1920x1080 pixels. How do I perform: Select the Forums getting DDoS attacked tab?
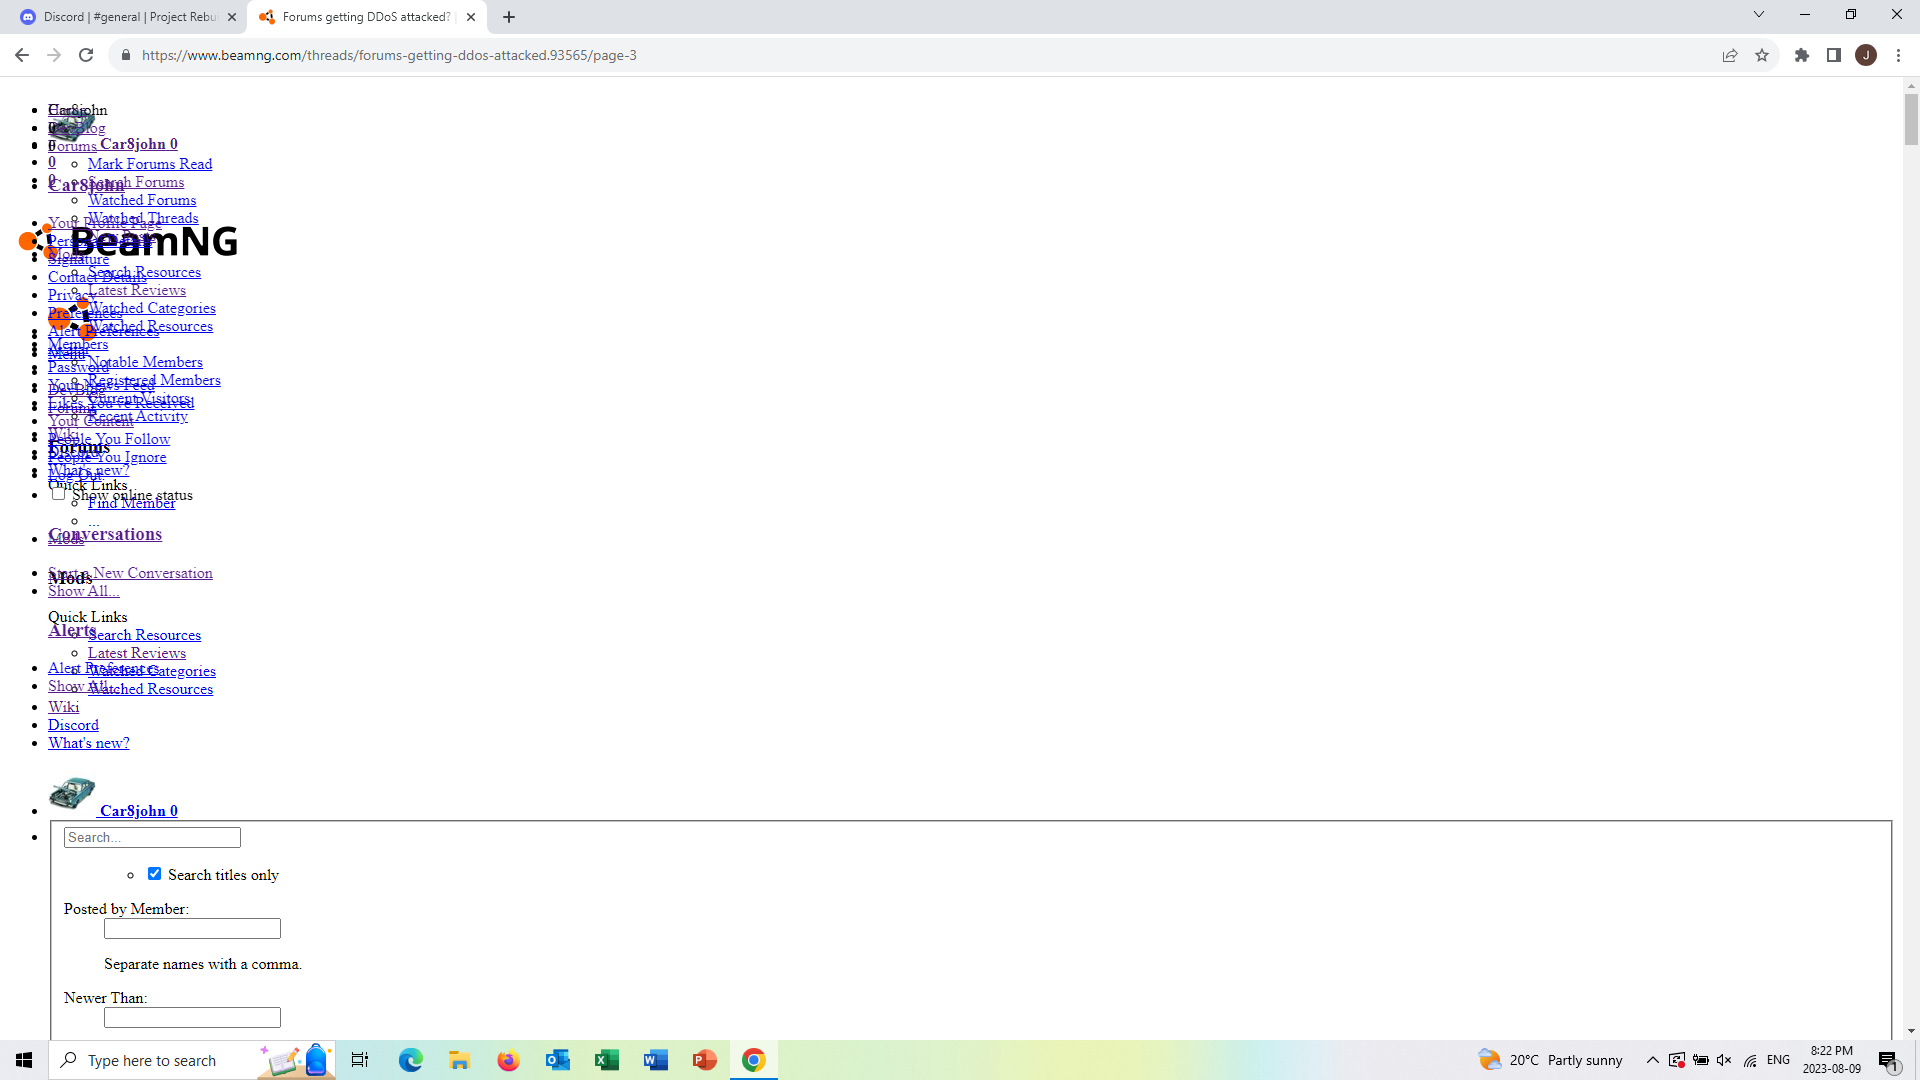[x=366, y=17]
